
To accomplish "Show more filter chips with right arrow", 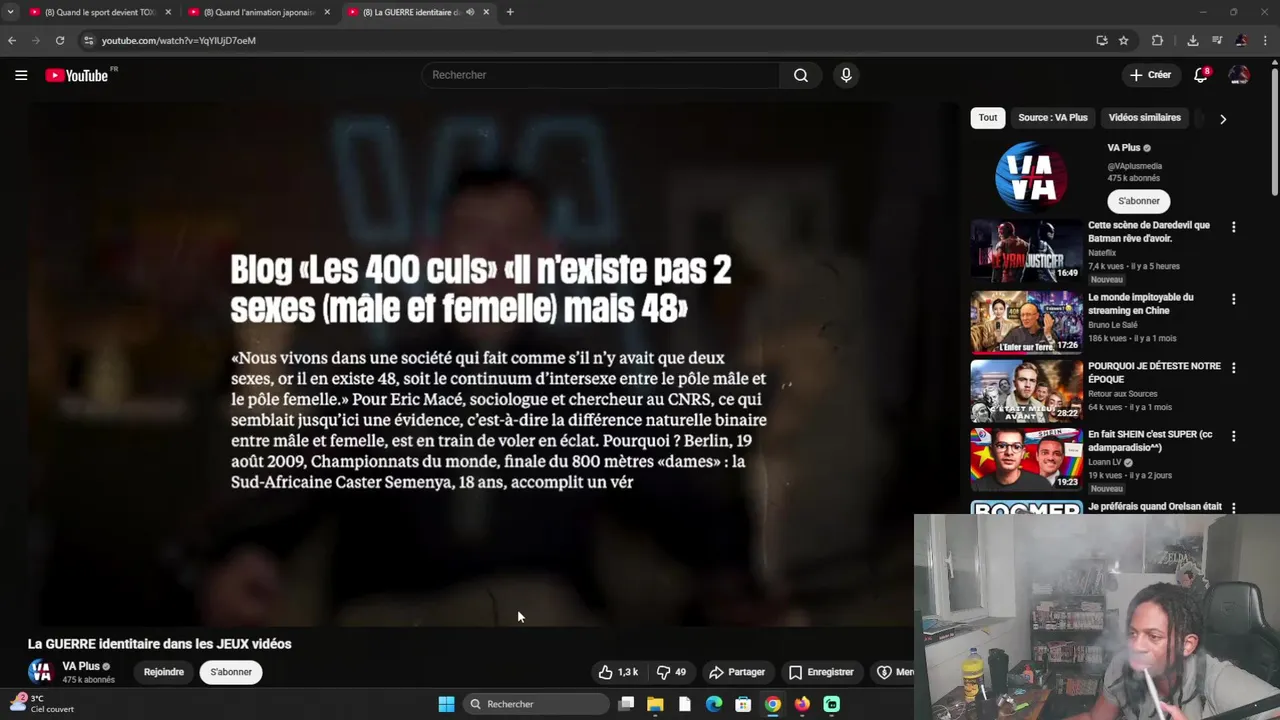I will coord(1222,119).
